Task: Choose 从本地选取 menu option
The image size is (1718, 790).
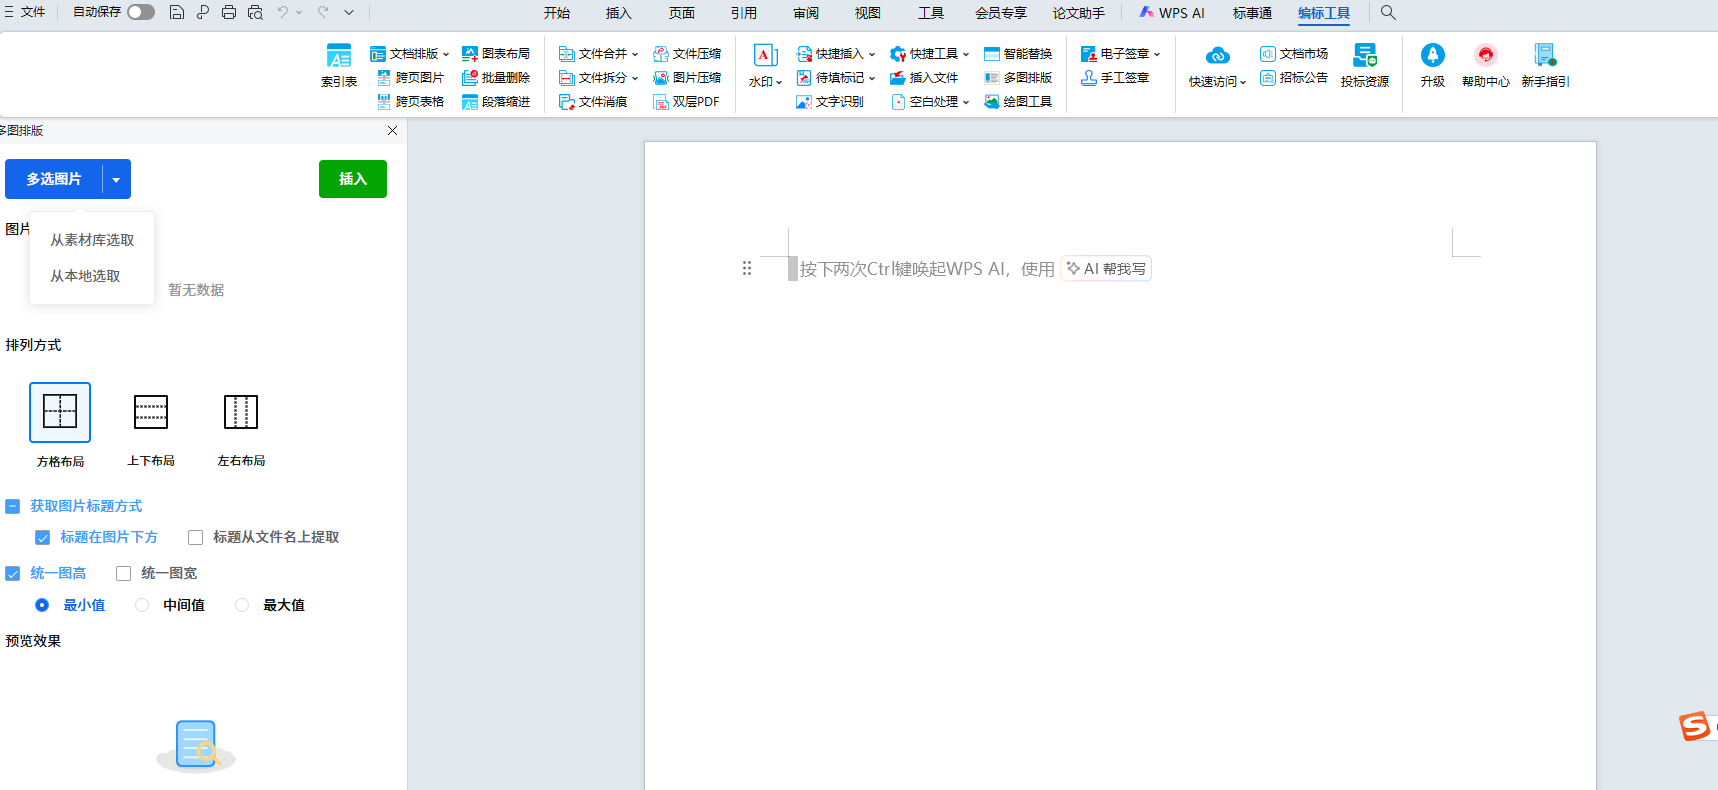Action: pyautogui.click(x=85, y=276)
